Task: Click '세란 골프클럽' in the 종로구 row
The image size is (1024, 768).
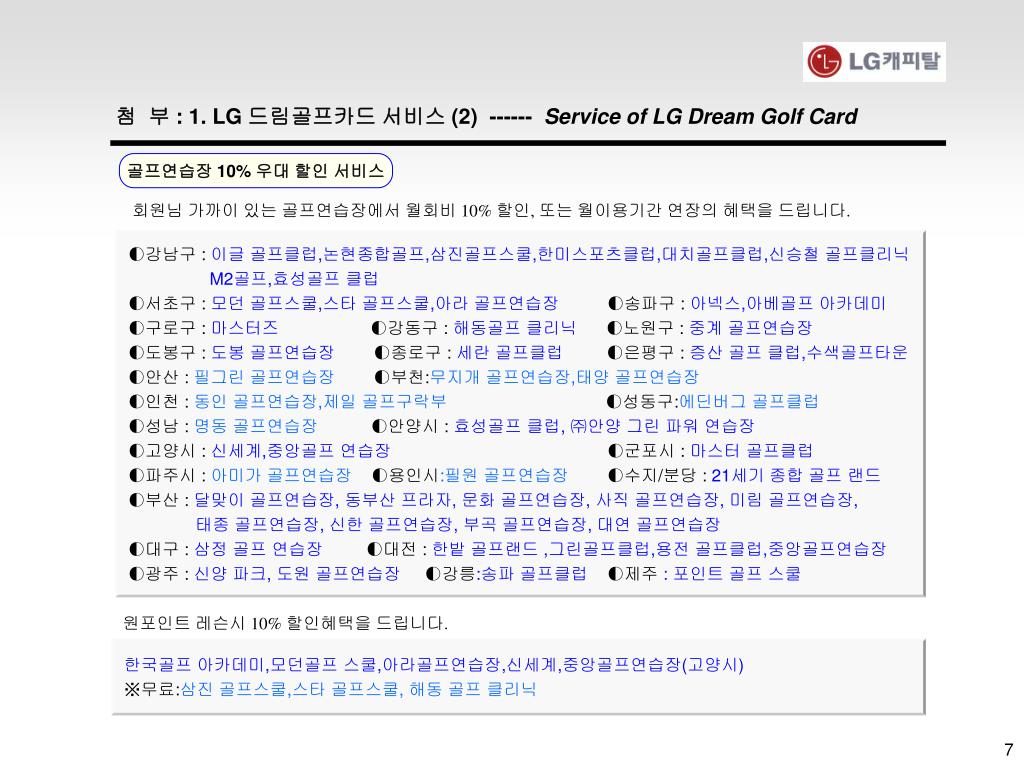Action: click(x=509, y=353)
